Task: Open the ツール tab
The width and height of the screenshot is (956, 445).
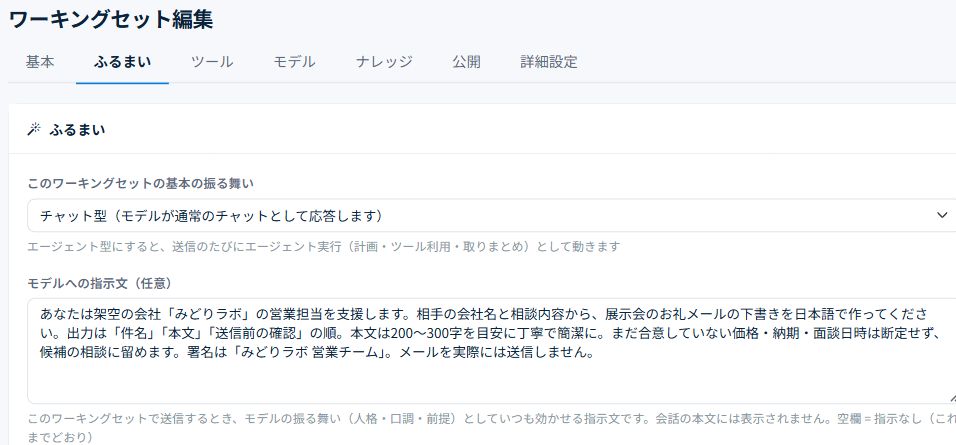Action: coord(212,62)
